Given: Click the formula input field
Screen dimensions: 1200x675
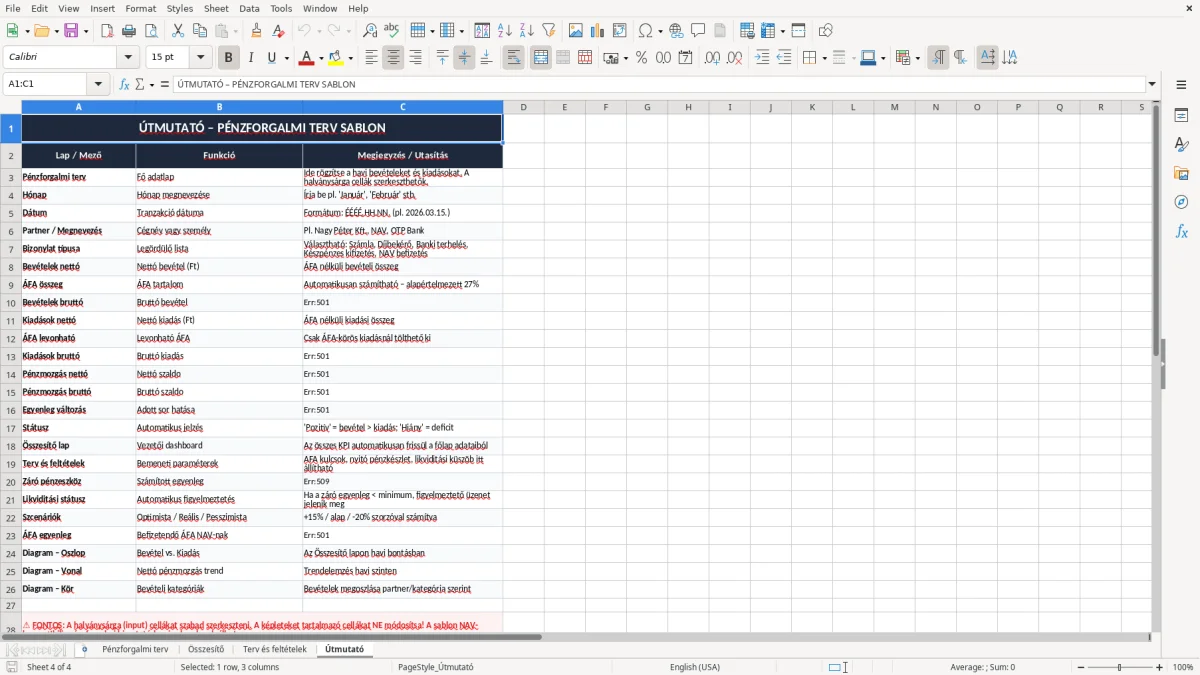Looking at the screenshot, I should click(x=659, y=84).
